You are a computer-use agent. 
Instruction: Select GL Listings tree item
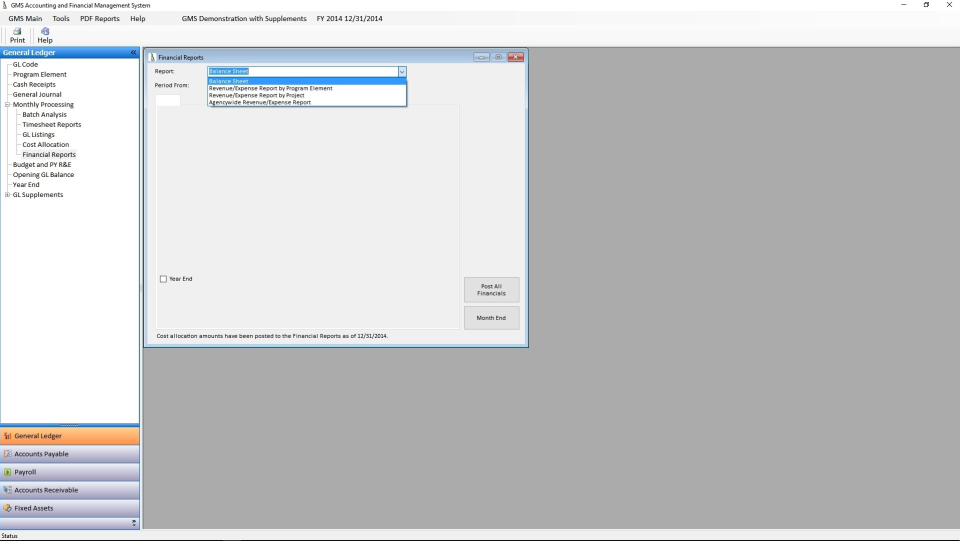pos(39,135)
